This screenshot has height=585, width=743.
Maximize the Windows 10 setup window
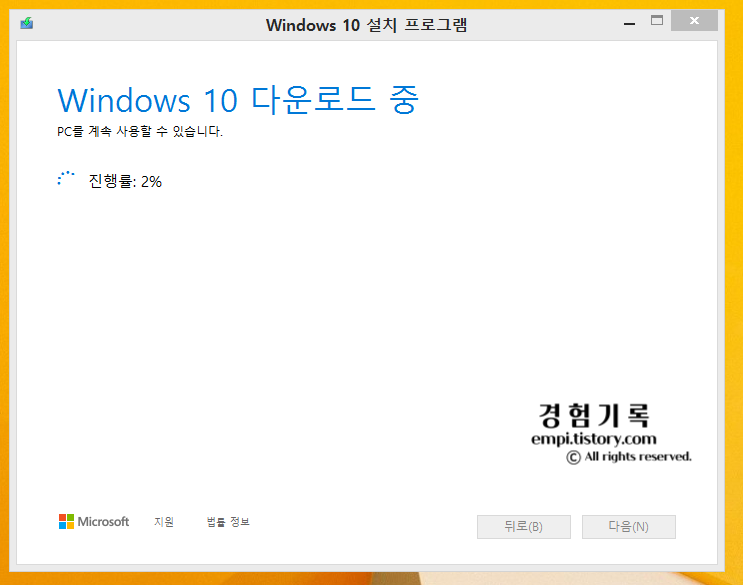click(657, 20)
